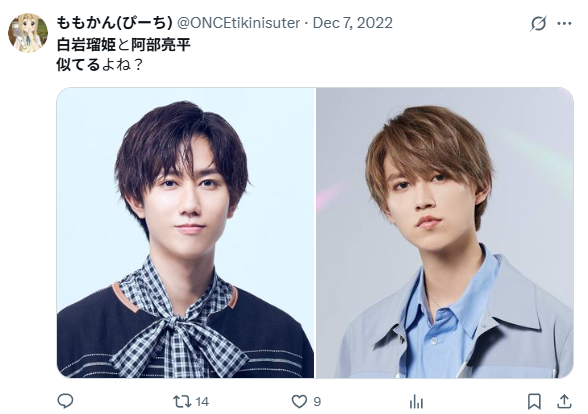Screen dimensions: 588x414
Task: Open the reply icon under the tweet
Action: tap(65, 401)
